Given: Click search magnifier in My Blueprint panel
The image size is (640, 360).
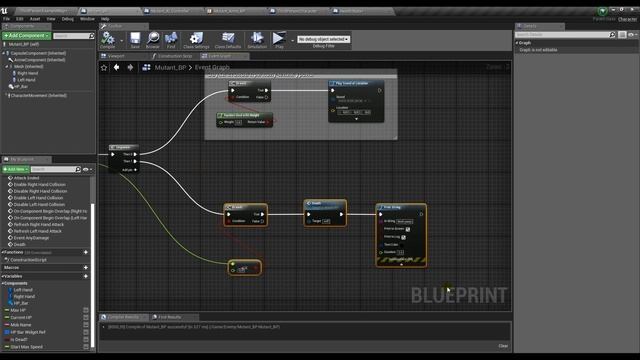Looking at the screenshot, I should pos(78,169).
